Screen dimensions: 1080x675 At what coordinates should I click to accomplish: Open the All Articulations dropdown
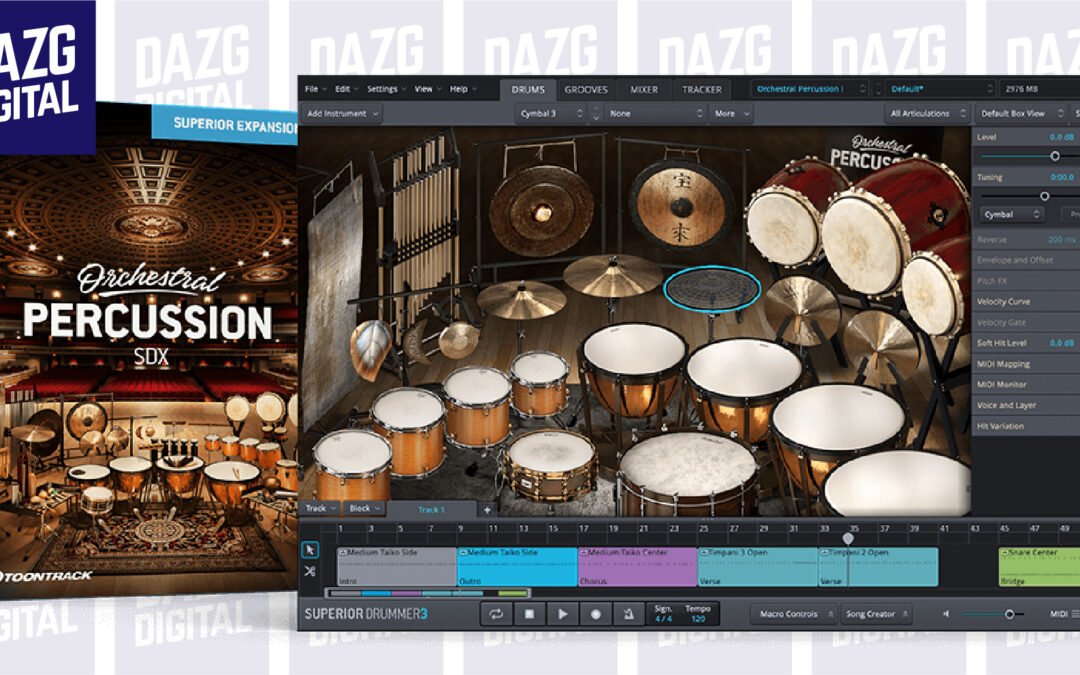[x=927, y=114]
